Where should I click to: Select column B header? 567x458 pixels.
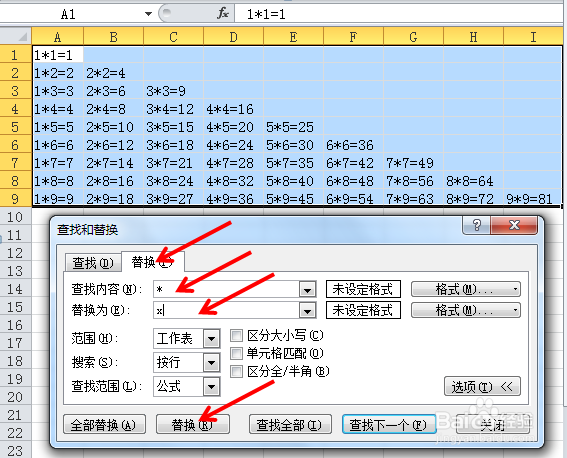(114, 37)
